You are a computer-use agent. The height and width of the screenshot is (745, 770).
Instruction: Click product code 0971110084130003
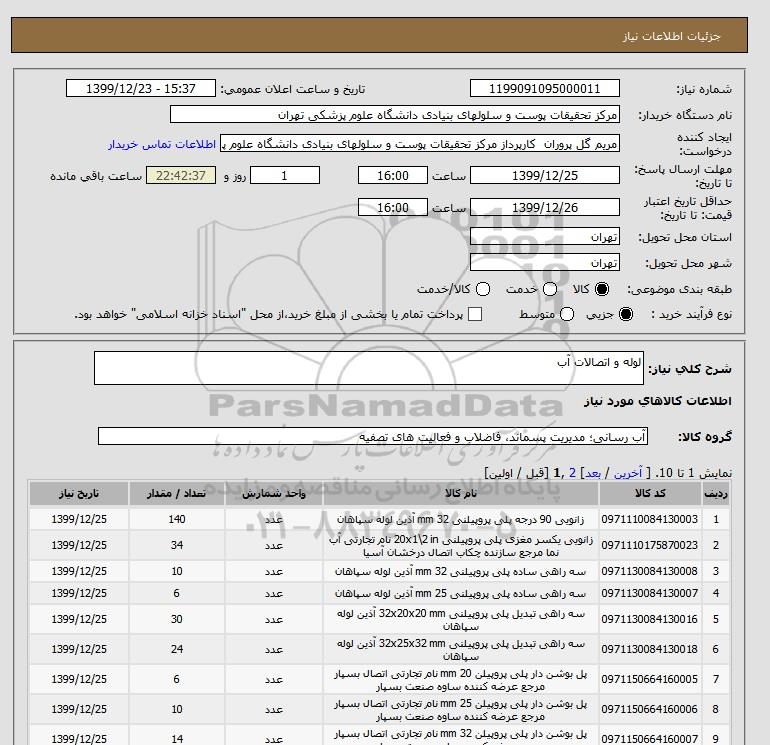[x=650, y=519]
